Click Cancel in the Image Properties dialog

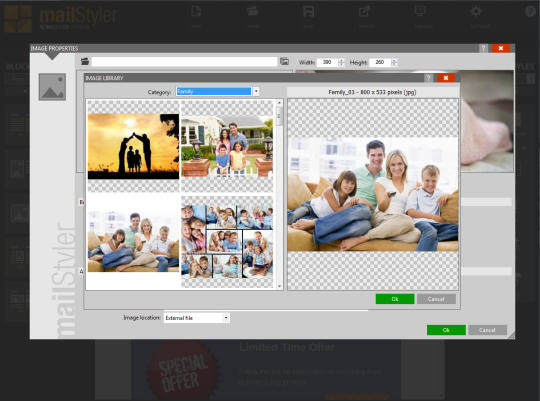487,330
